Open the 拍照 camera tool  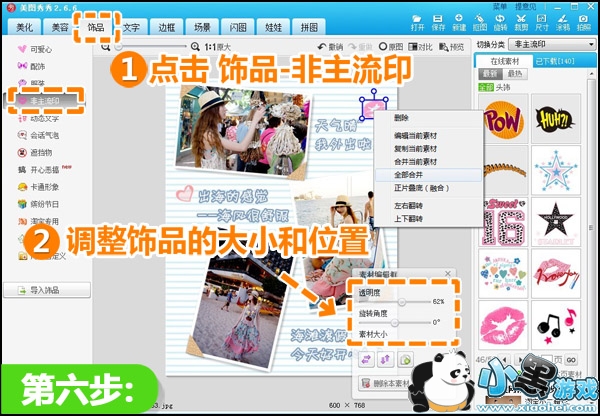(584, 22)
